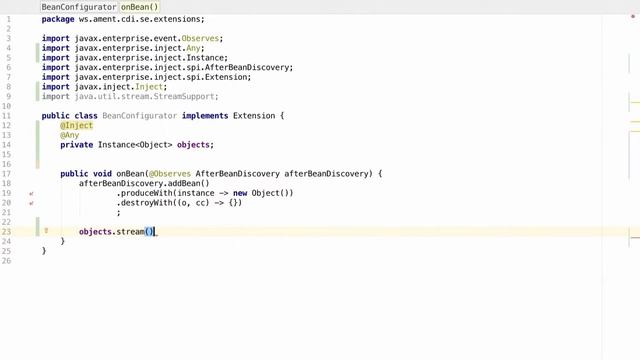Click the red error status indicator
Image resolution: width=640 pixels, height=360 pixels.
(x=633, y=16)
